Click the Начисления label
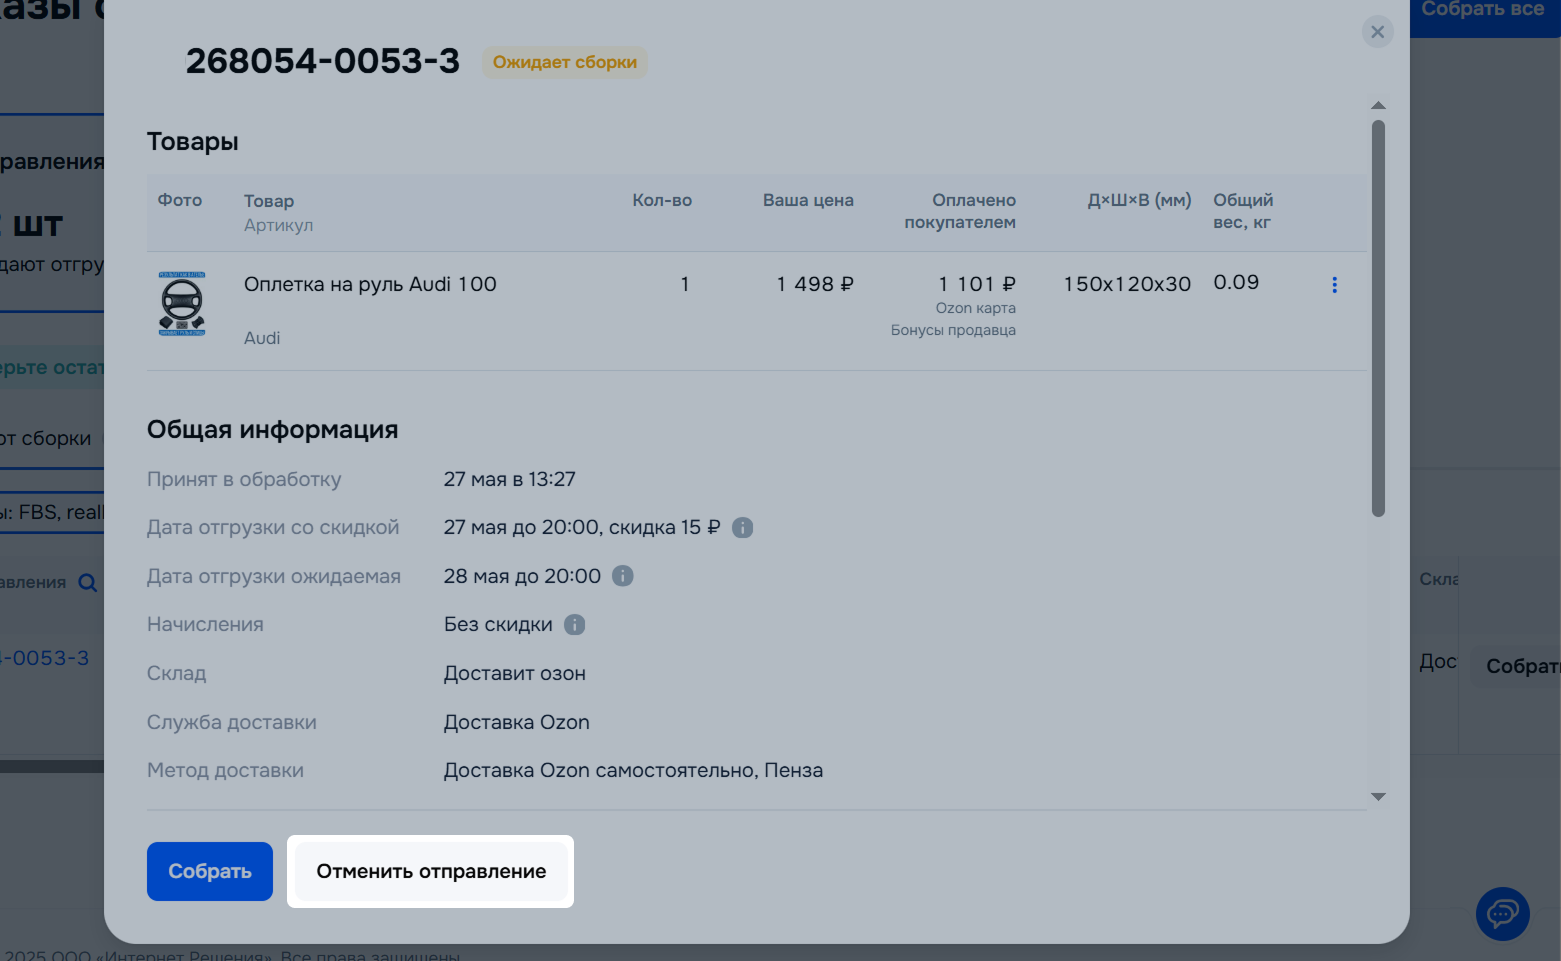 click(205, 625)
